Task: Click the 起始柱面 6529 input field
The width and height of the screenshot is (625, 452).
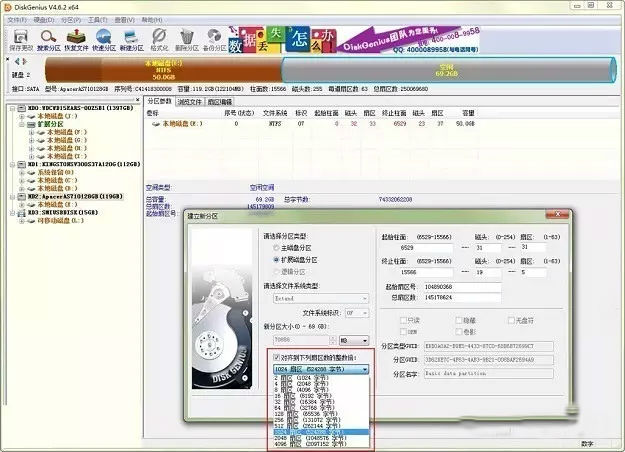Action: click(426, 248)
